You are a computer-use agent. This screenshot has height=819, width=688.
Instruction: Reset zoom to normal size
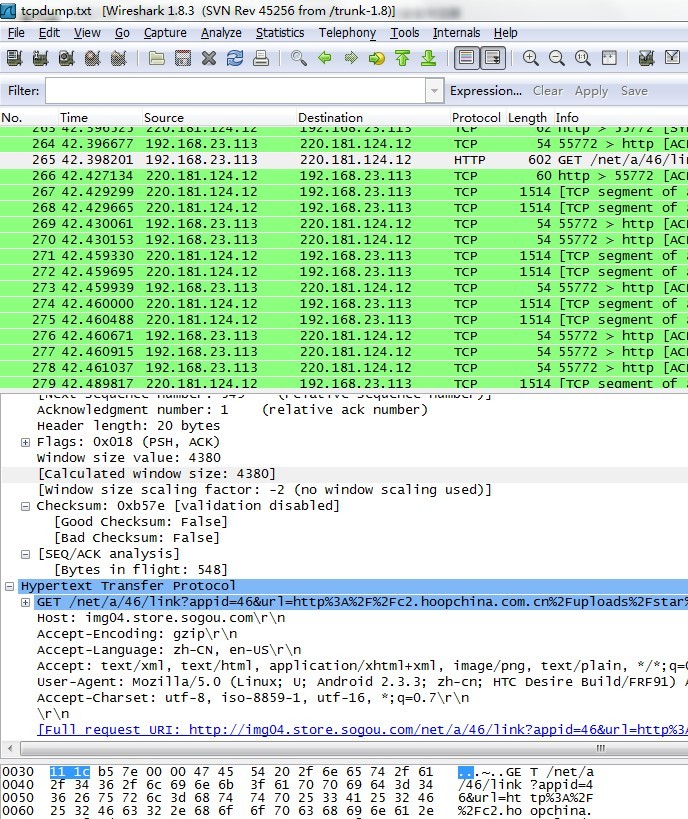tap(583, 58)
